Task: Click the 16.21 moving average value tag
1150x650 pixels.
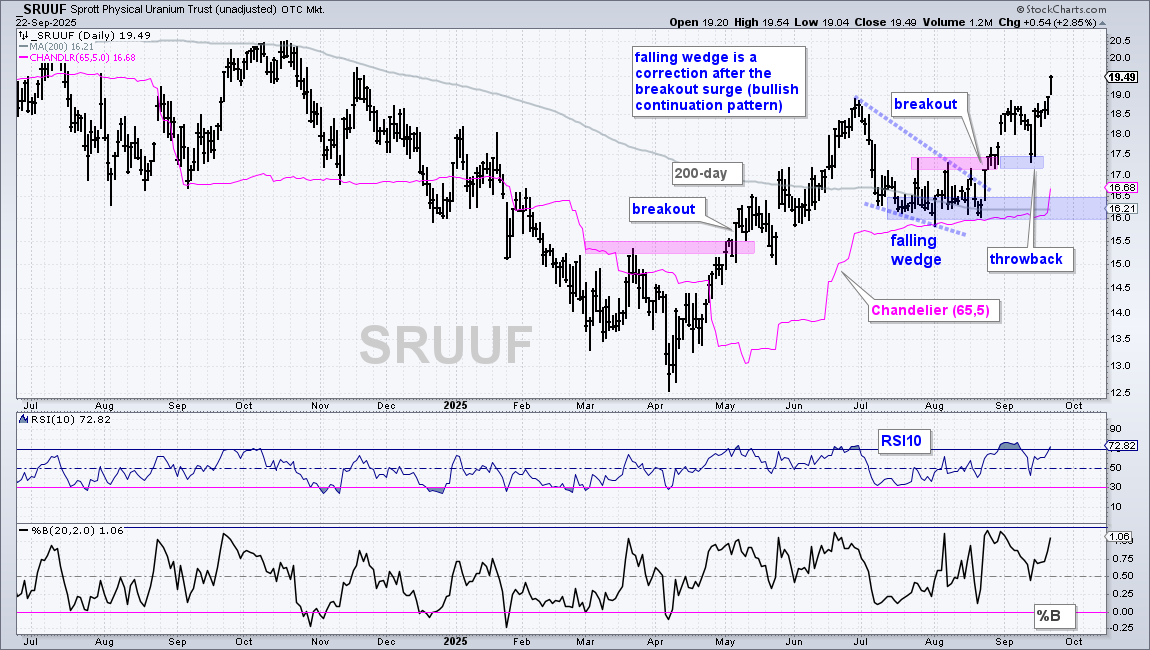Action: [1121, 208]
